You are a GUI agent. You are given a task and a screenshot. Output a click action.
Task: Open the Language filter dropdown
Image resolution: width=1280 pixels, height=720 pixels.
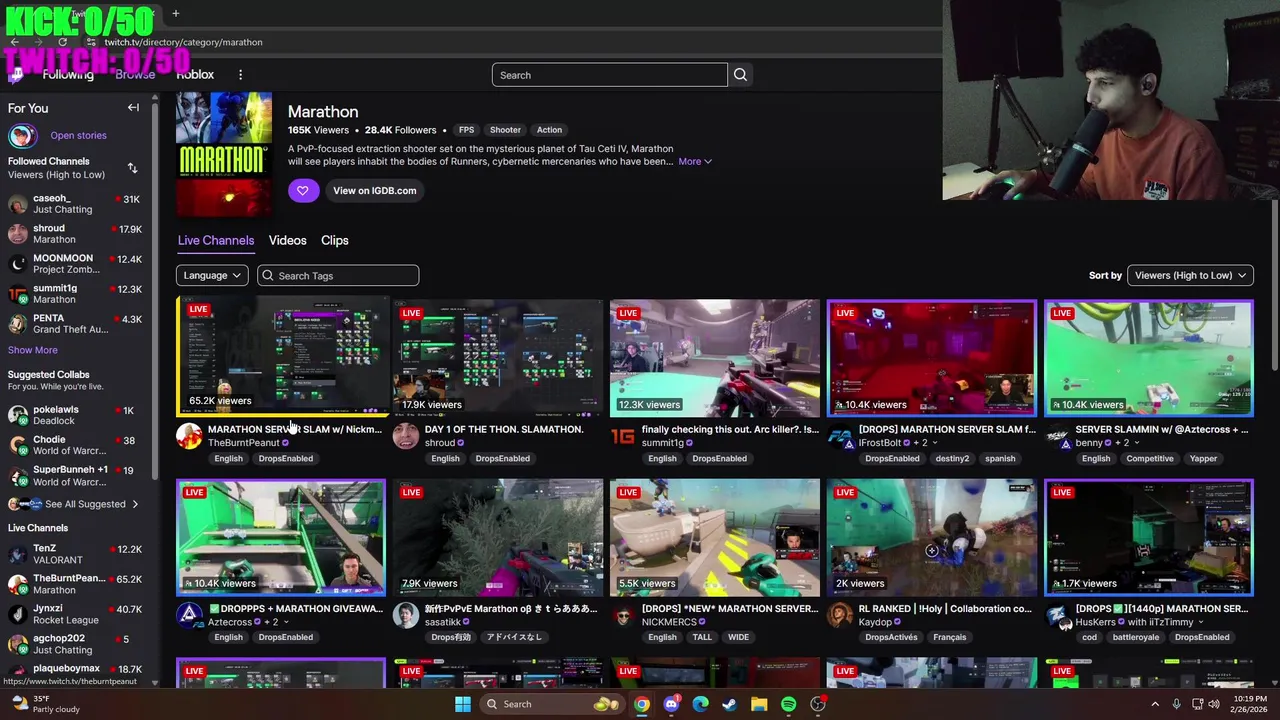pyautogui.click(x=212, y=275)
